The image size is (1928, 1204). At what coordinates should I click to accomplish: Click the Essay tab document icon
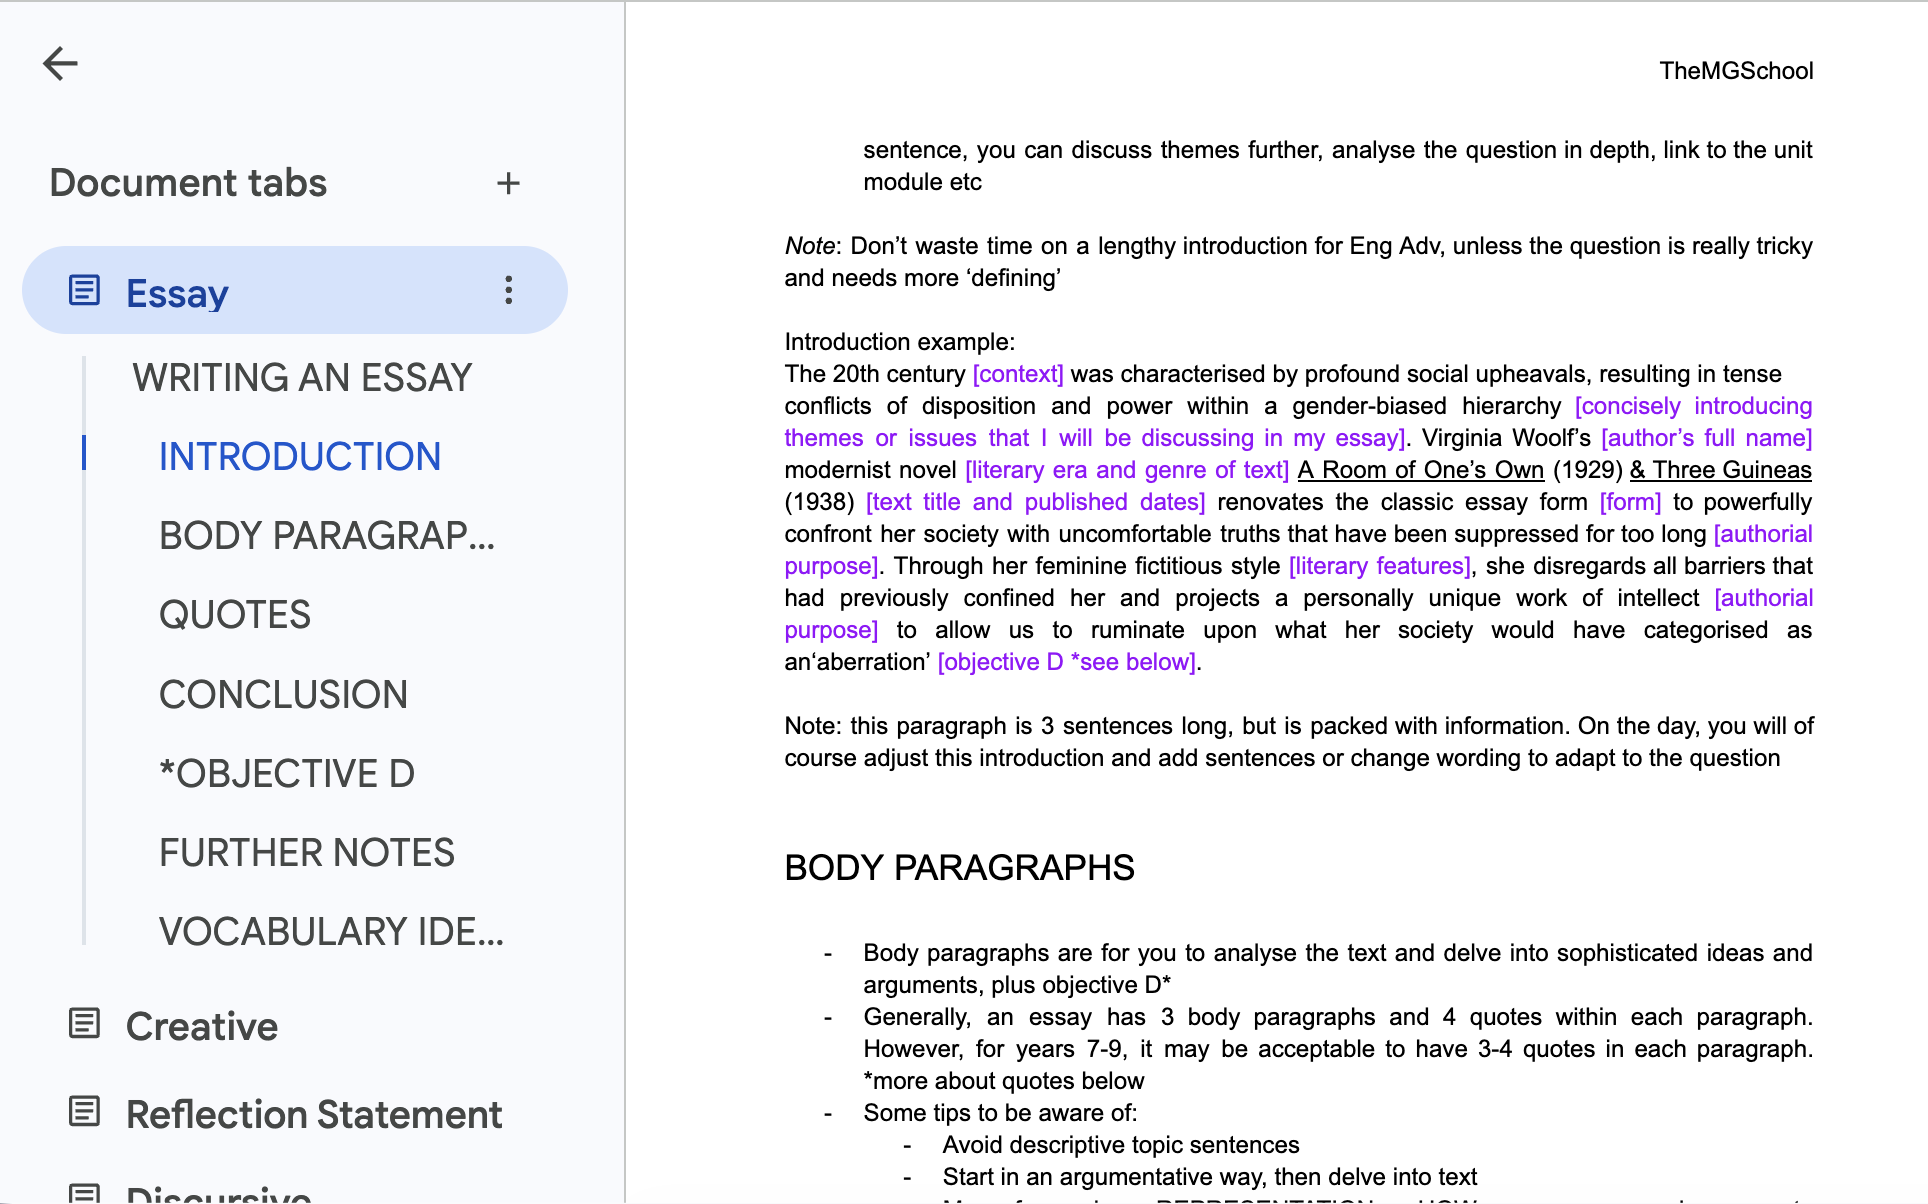84,291
